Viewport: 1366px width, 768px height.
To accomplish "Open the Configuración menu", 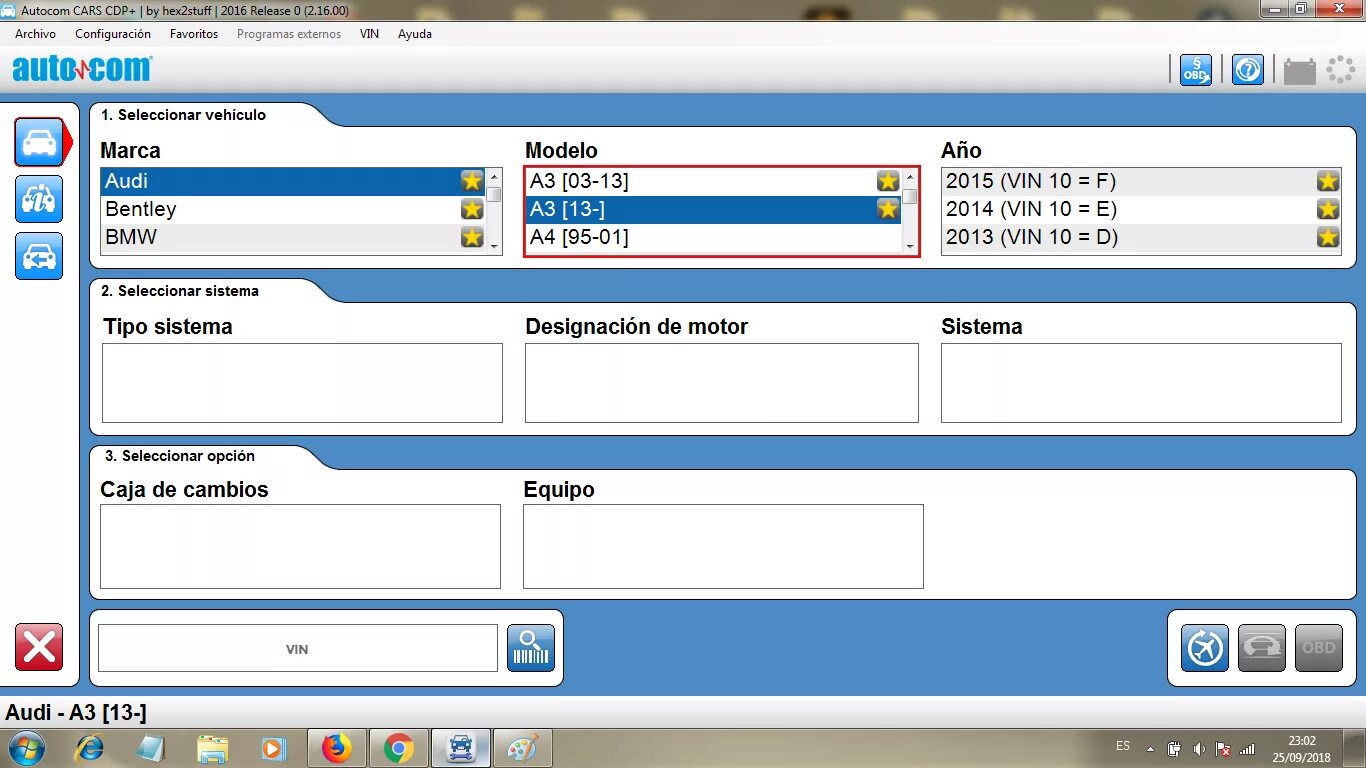I will (113, 34).
